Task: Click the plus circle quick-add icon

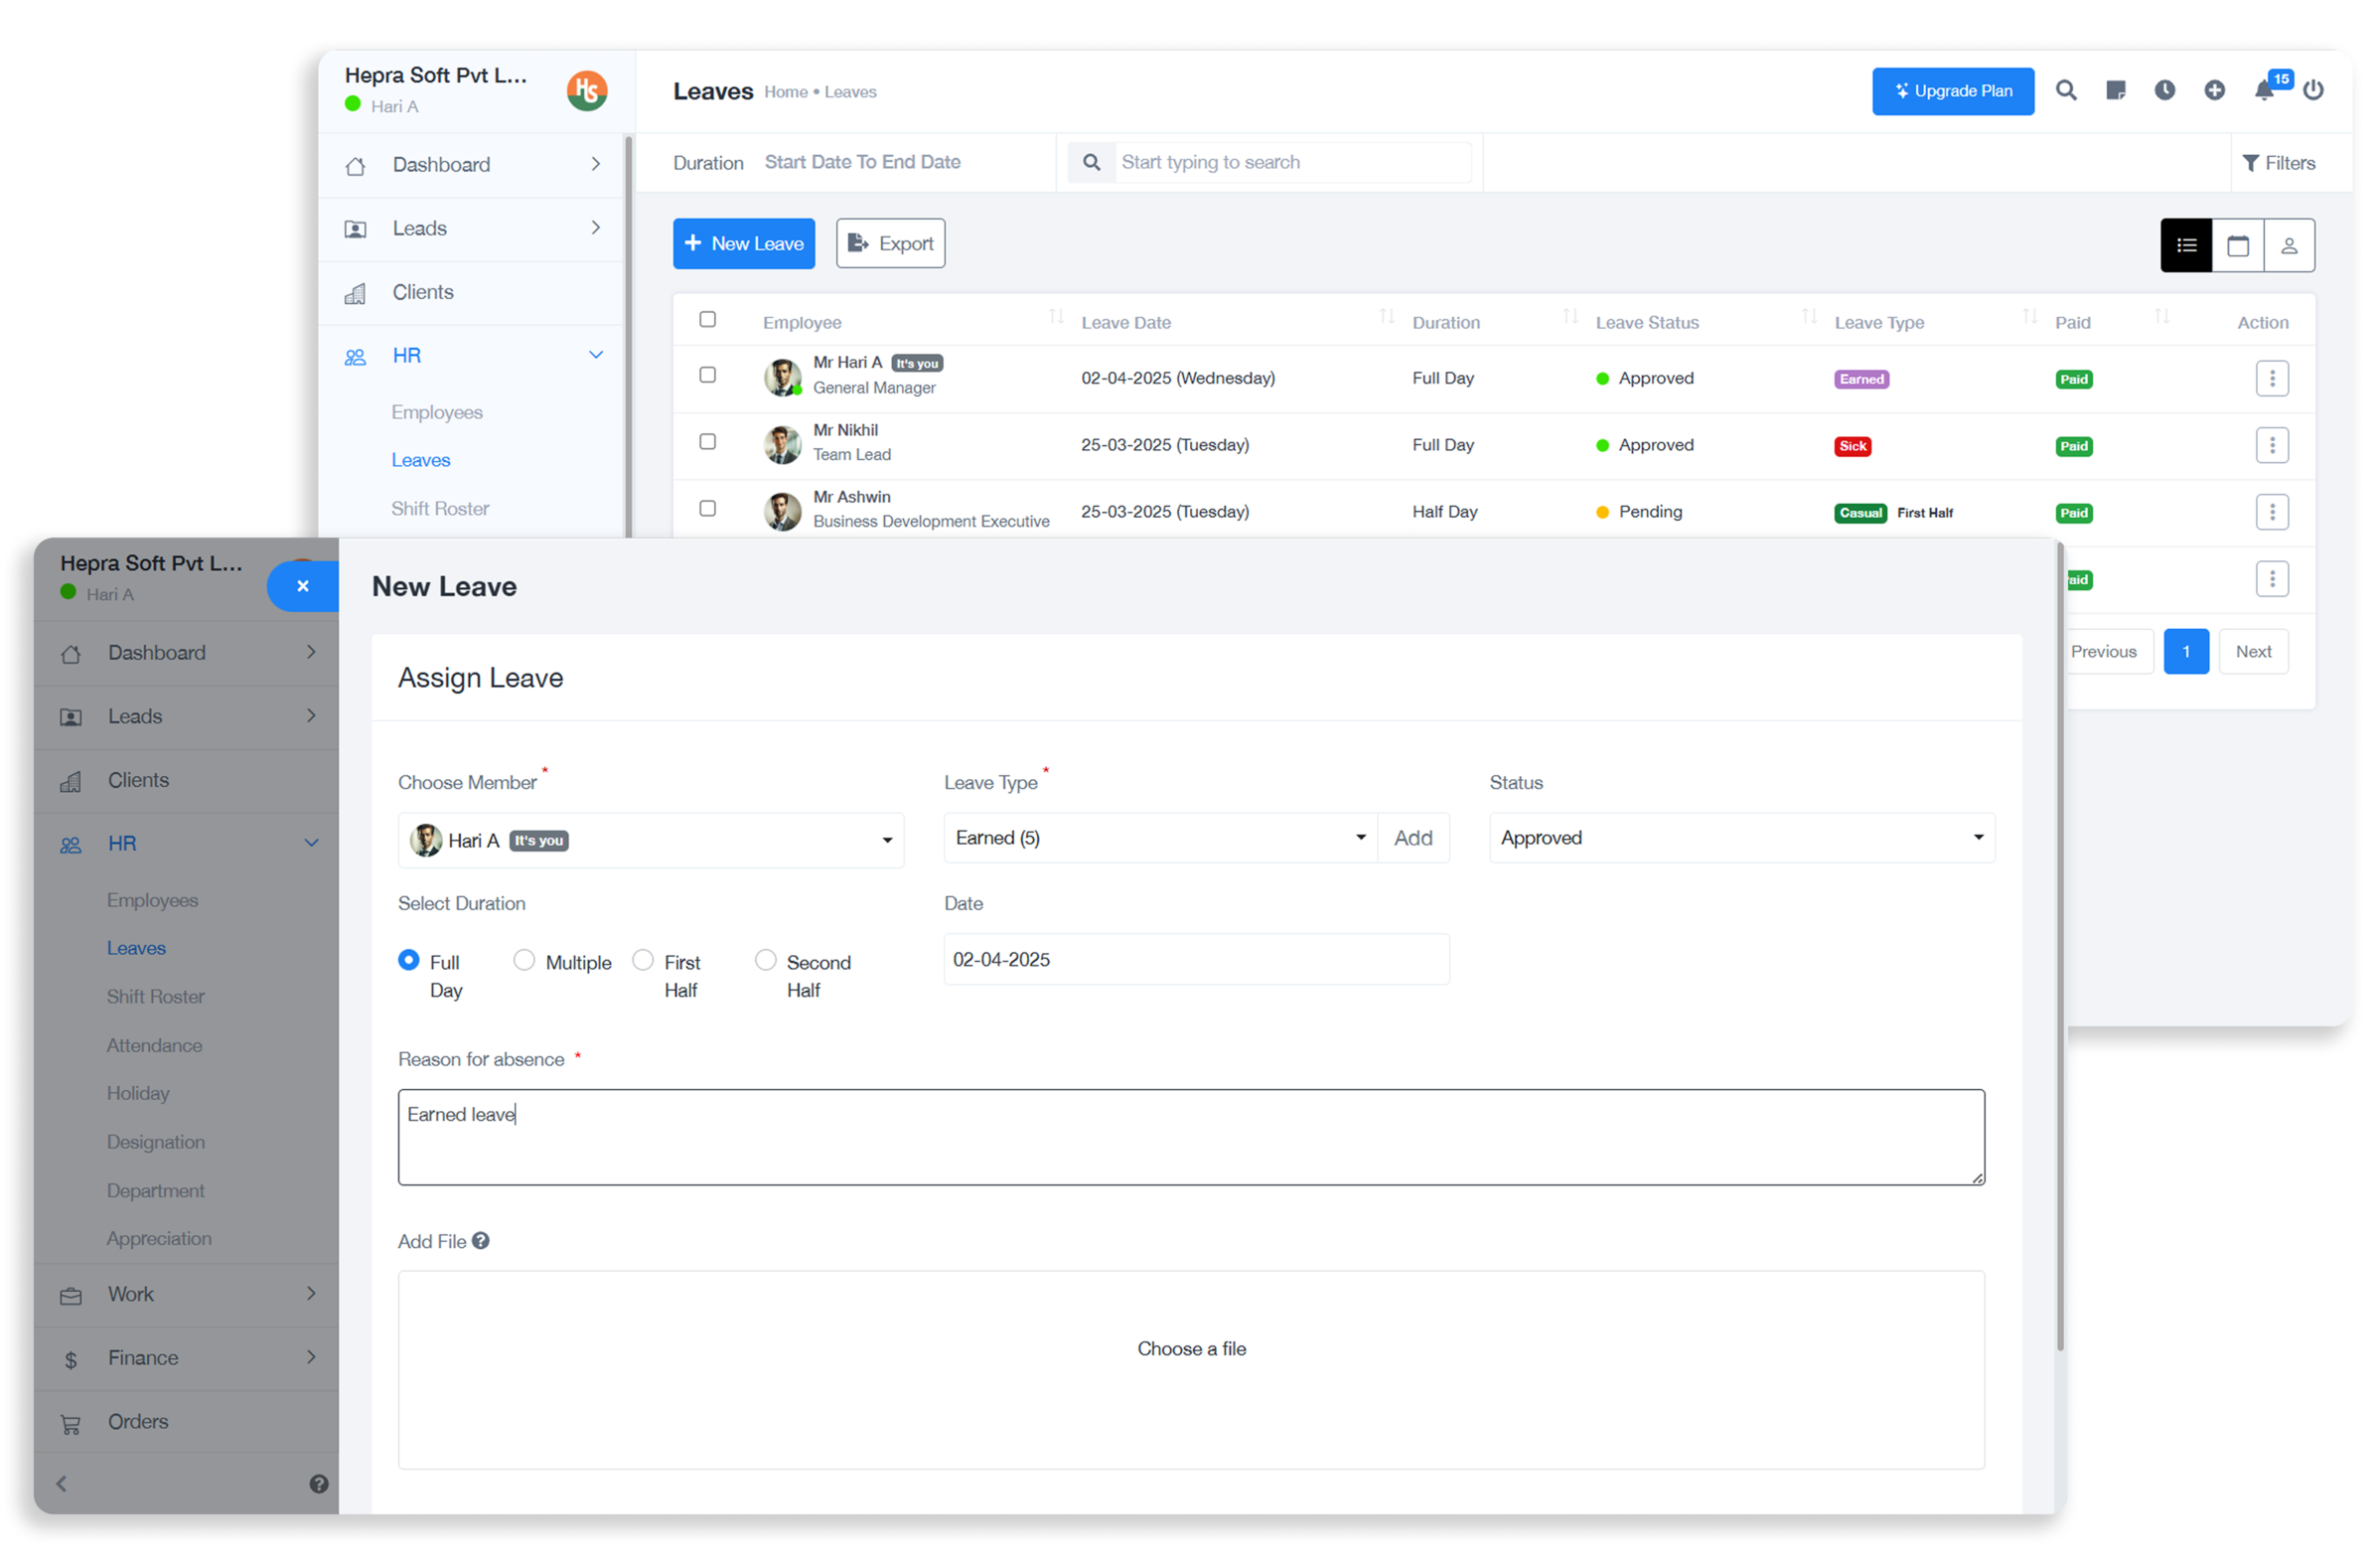Action: tap(2215, 91)
